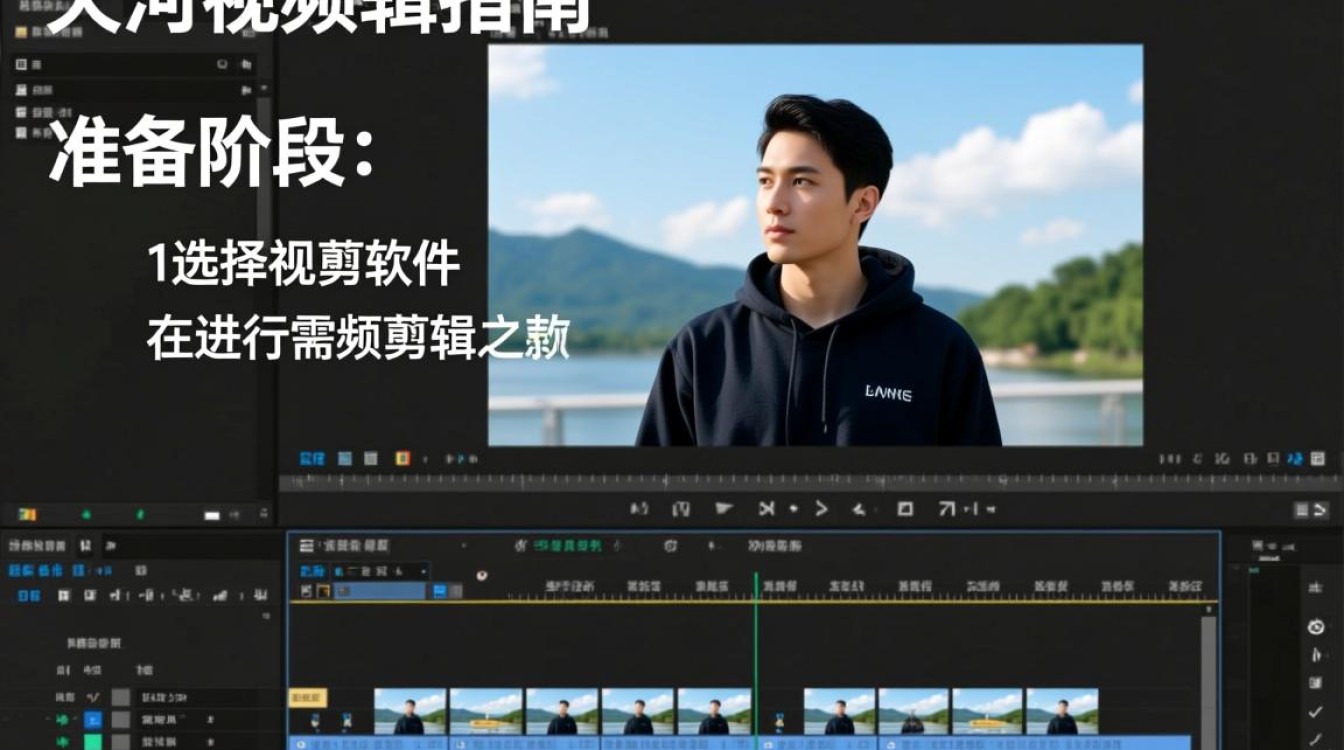
Task: Select the last clip thumbnail in the timeline
Action: 1062,711
